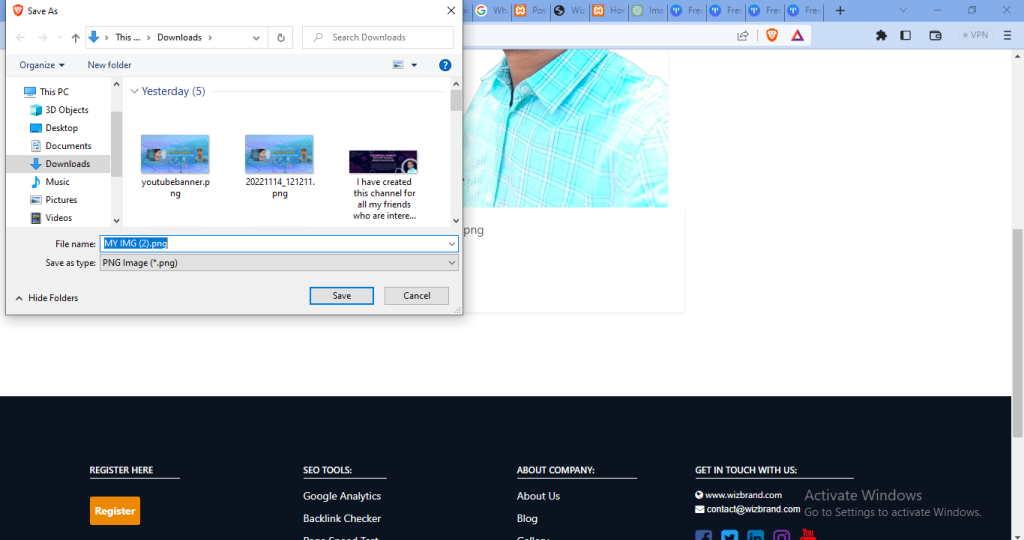Click the Save button
This screenshot has width=1024, height=540.
(342, 296)
